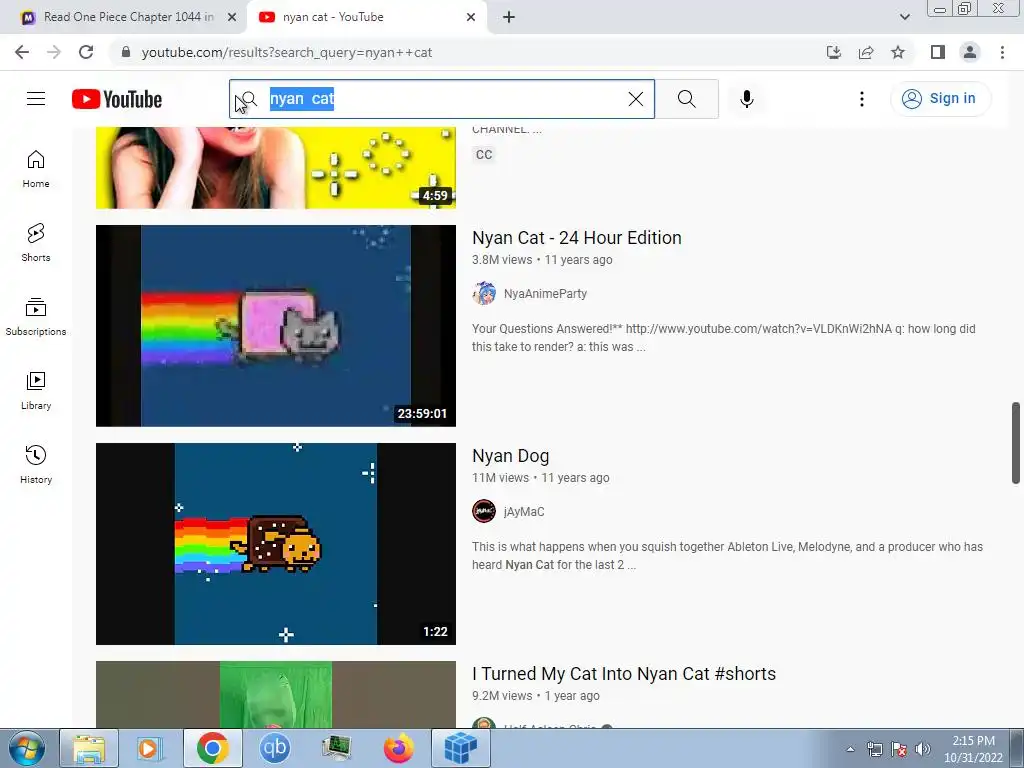This screenshot has width=1024, height=768.
Task: Clear the search box with X
Action: pyautogui.click(x=635, y=99)
